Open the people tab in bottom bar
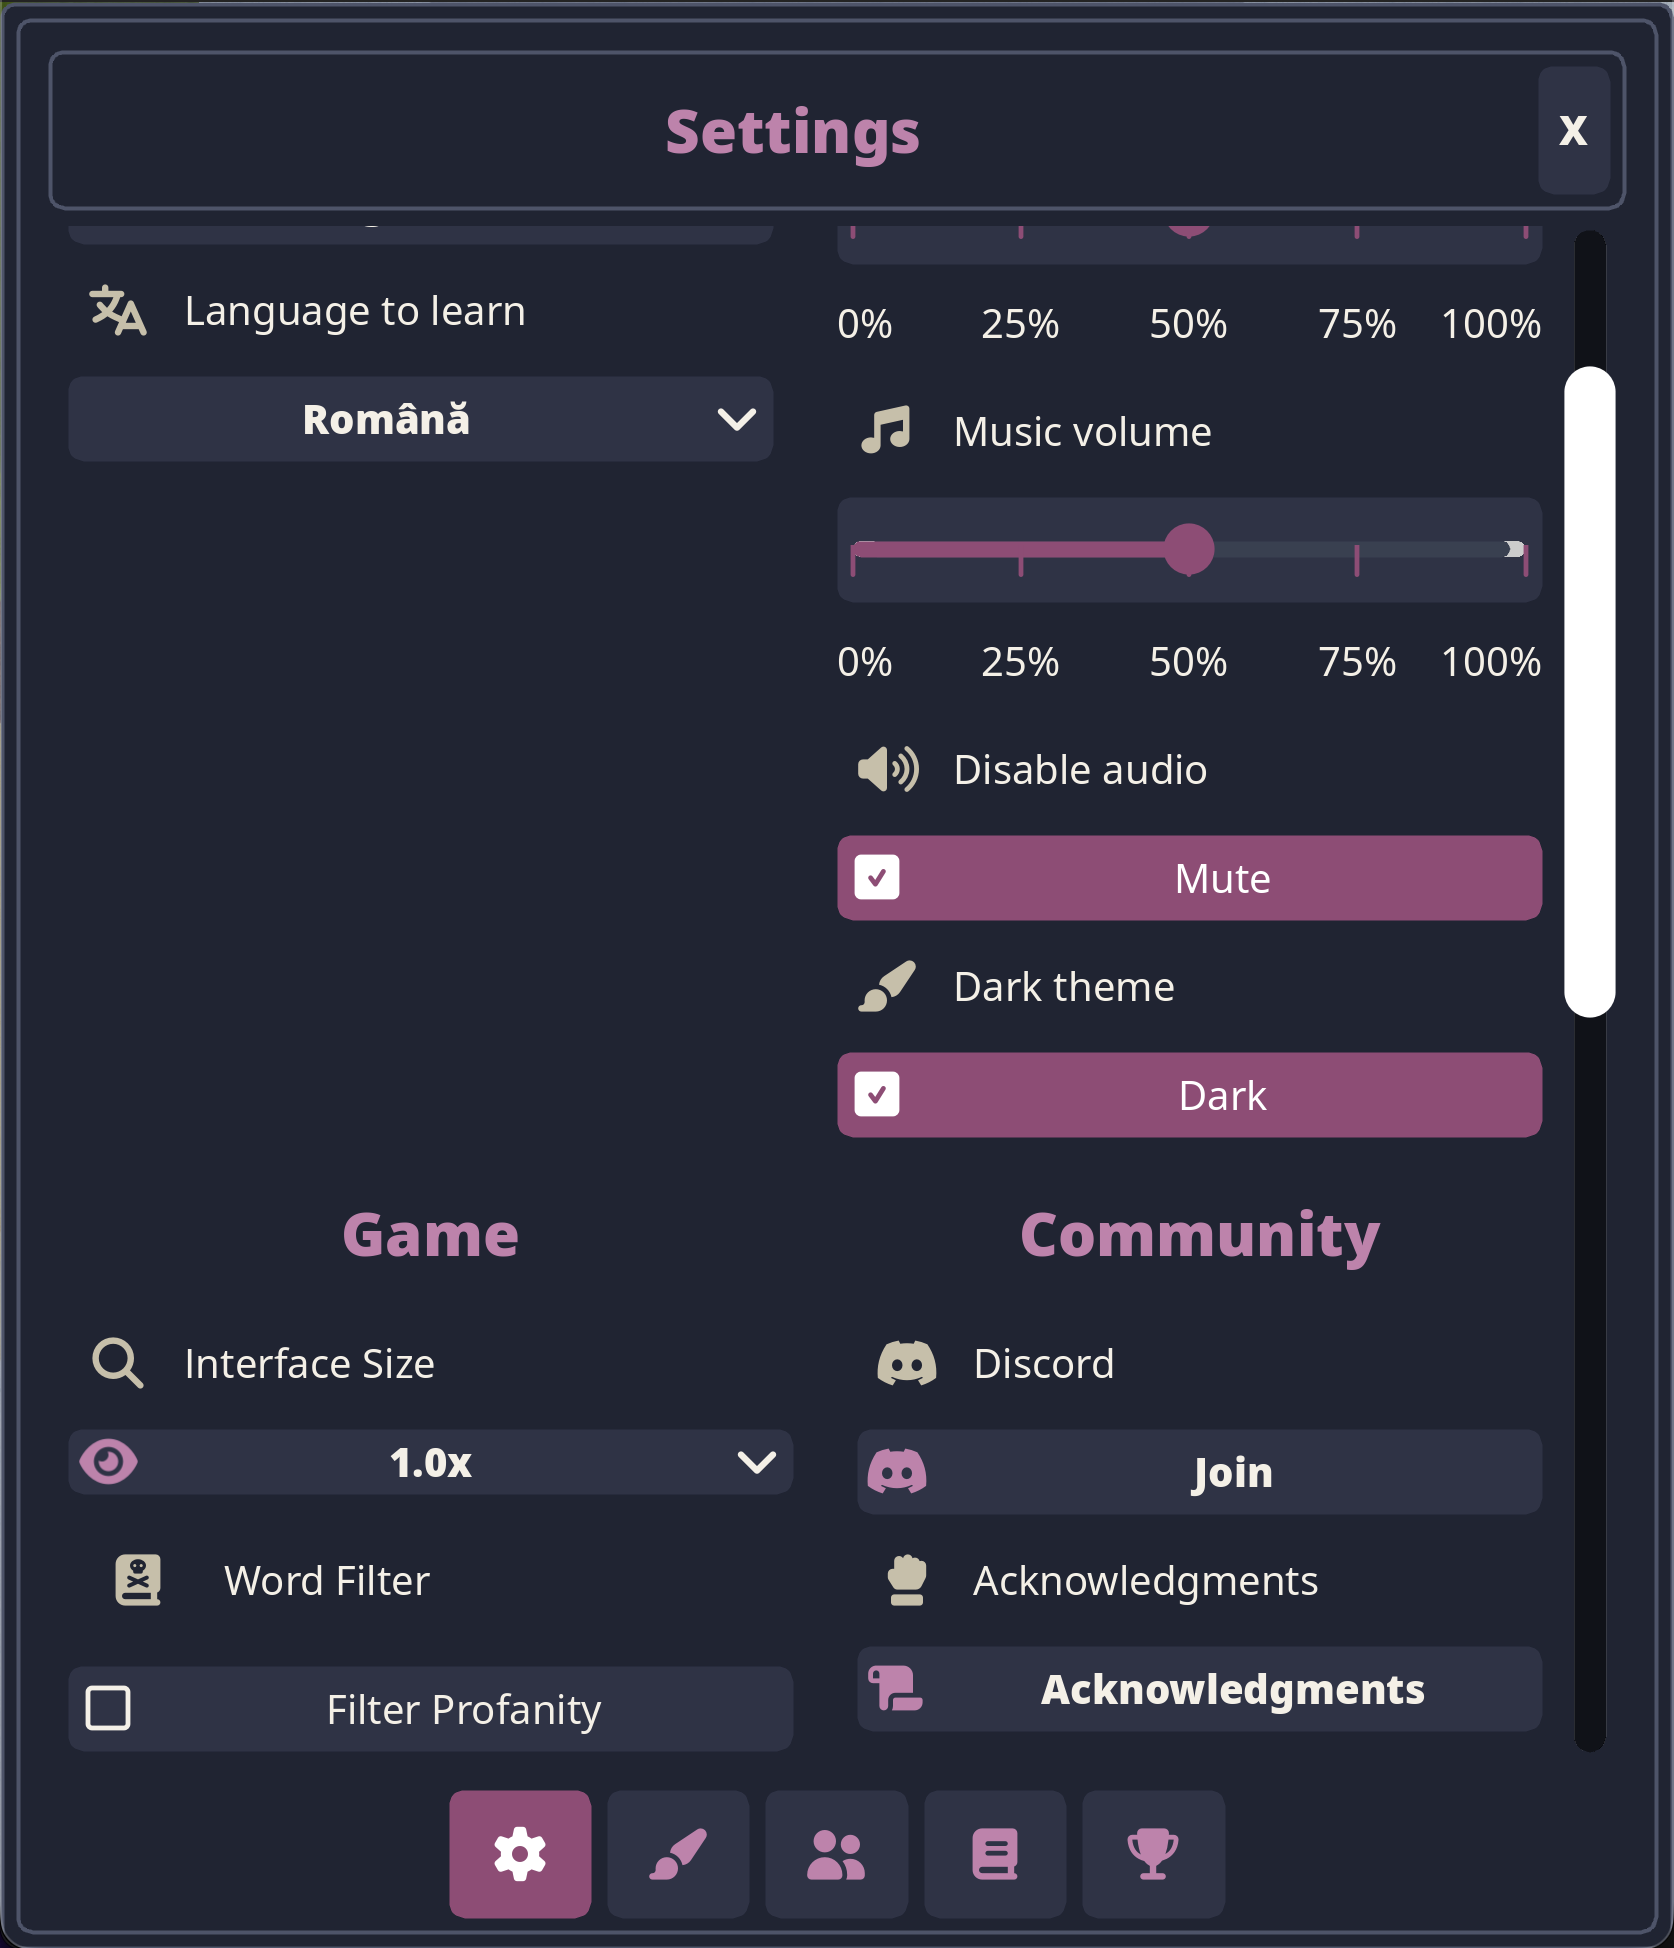The height and width of the screenshot is (1948, 1674). coord(836,1854)
